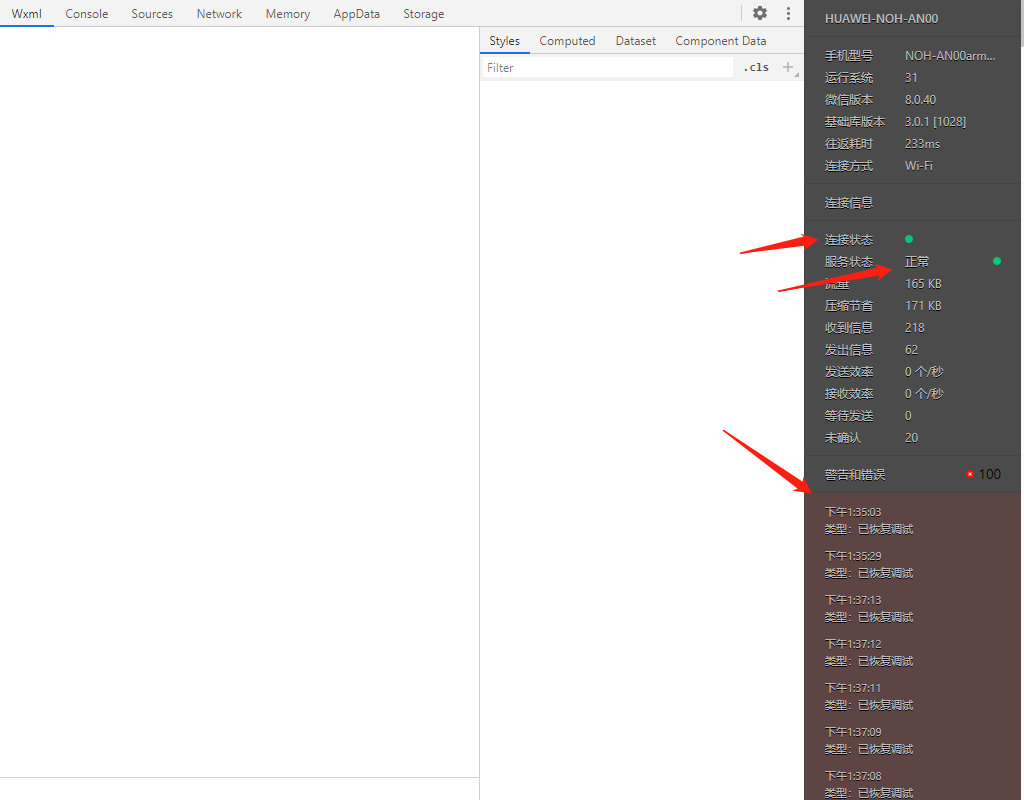This screenshot has width=1024, height=800.
Task: Click the green dot at the right of 服务状态
Action: [997, 261]
